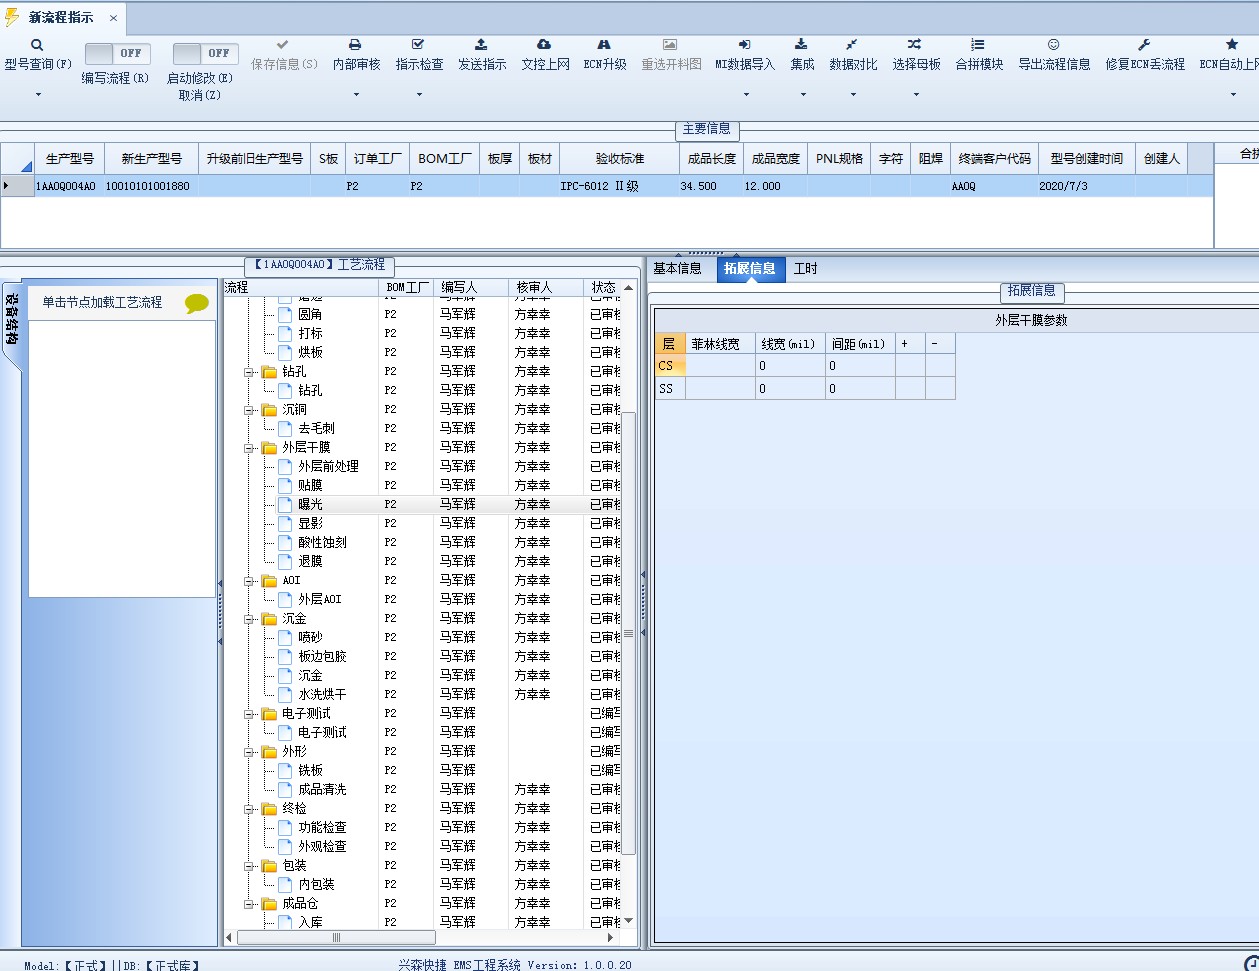The width and height of the screenshot is (1259, 971).
Task: Click the SS row 间距 cell
Action: pyautogui.click(x=860, y=389)
